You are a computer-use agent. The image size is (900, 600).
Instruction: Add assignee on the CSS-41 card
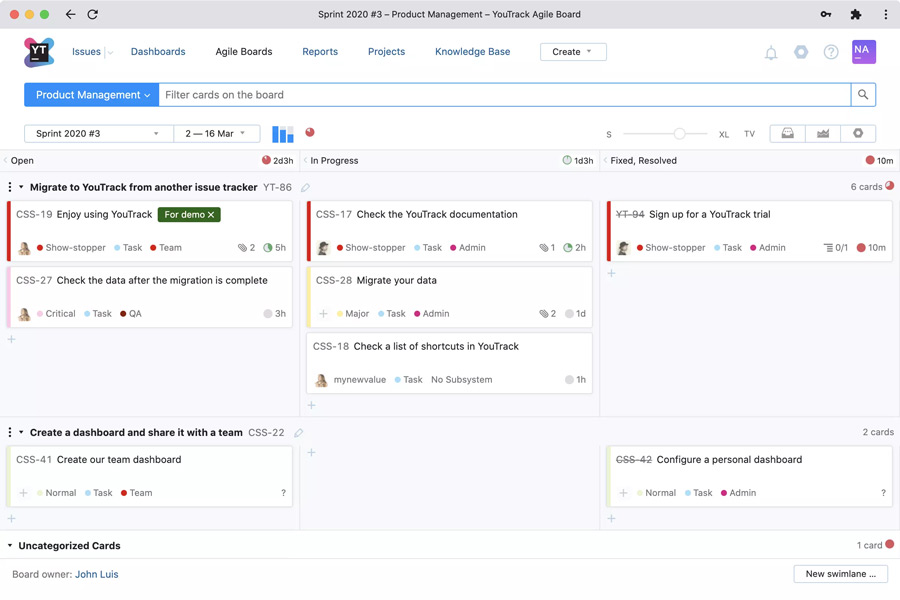[x=24, y=493]
